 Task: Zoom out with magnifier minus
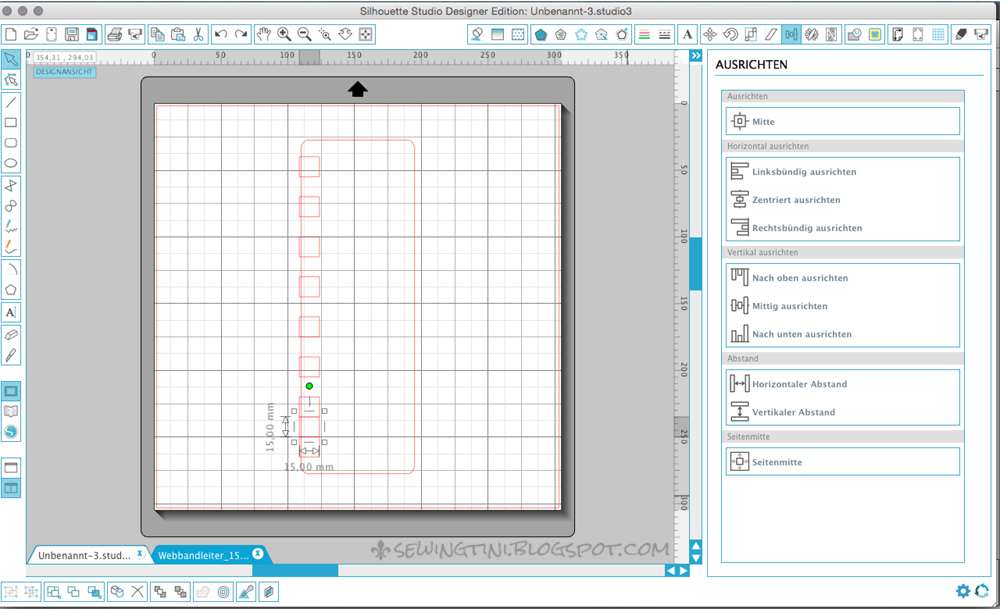pyautogui.click(x=304, y=34)
